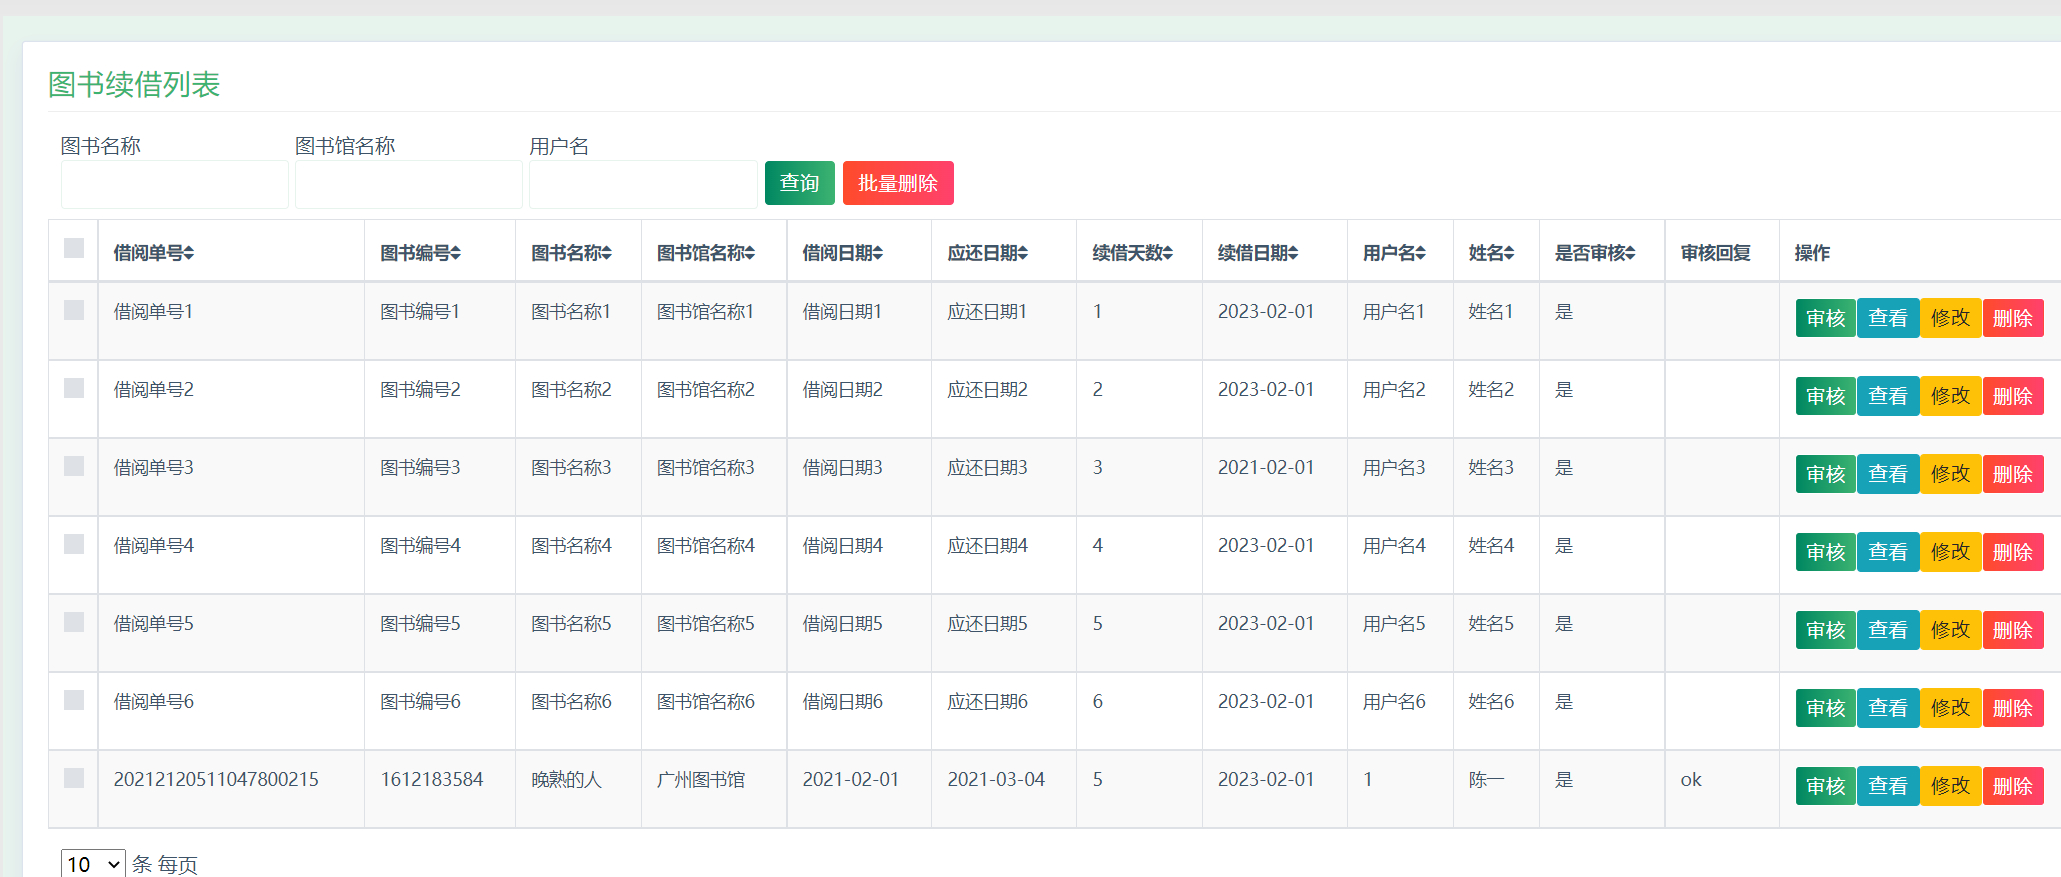This screenshot has width=2061, height=877.
Task: Click the 批量删除 batch delete button
Action: [x=898, y=183]
